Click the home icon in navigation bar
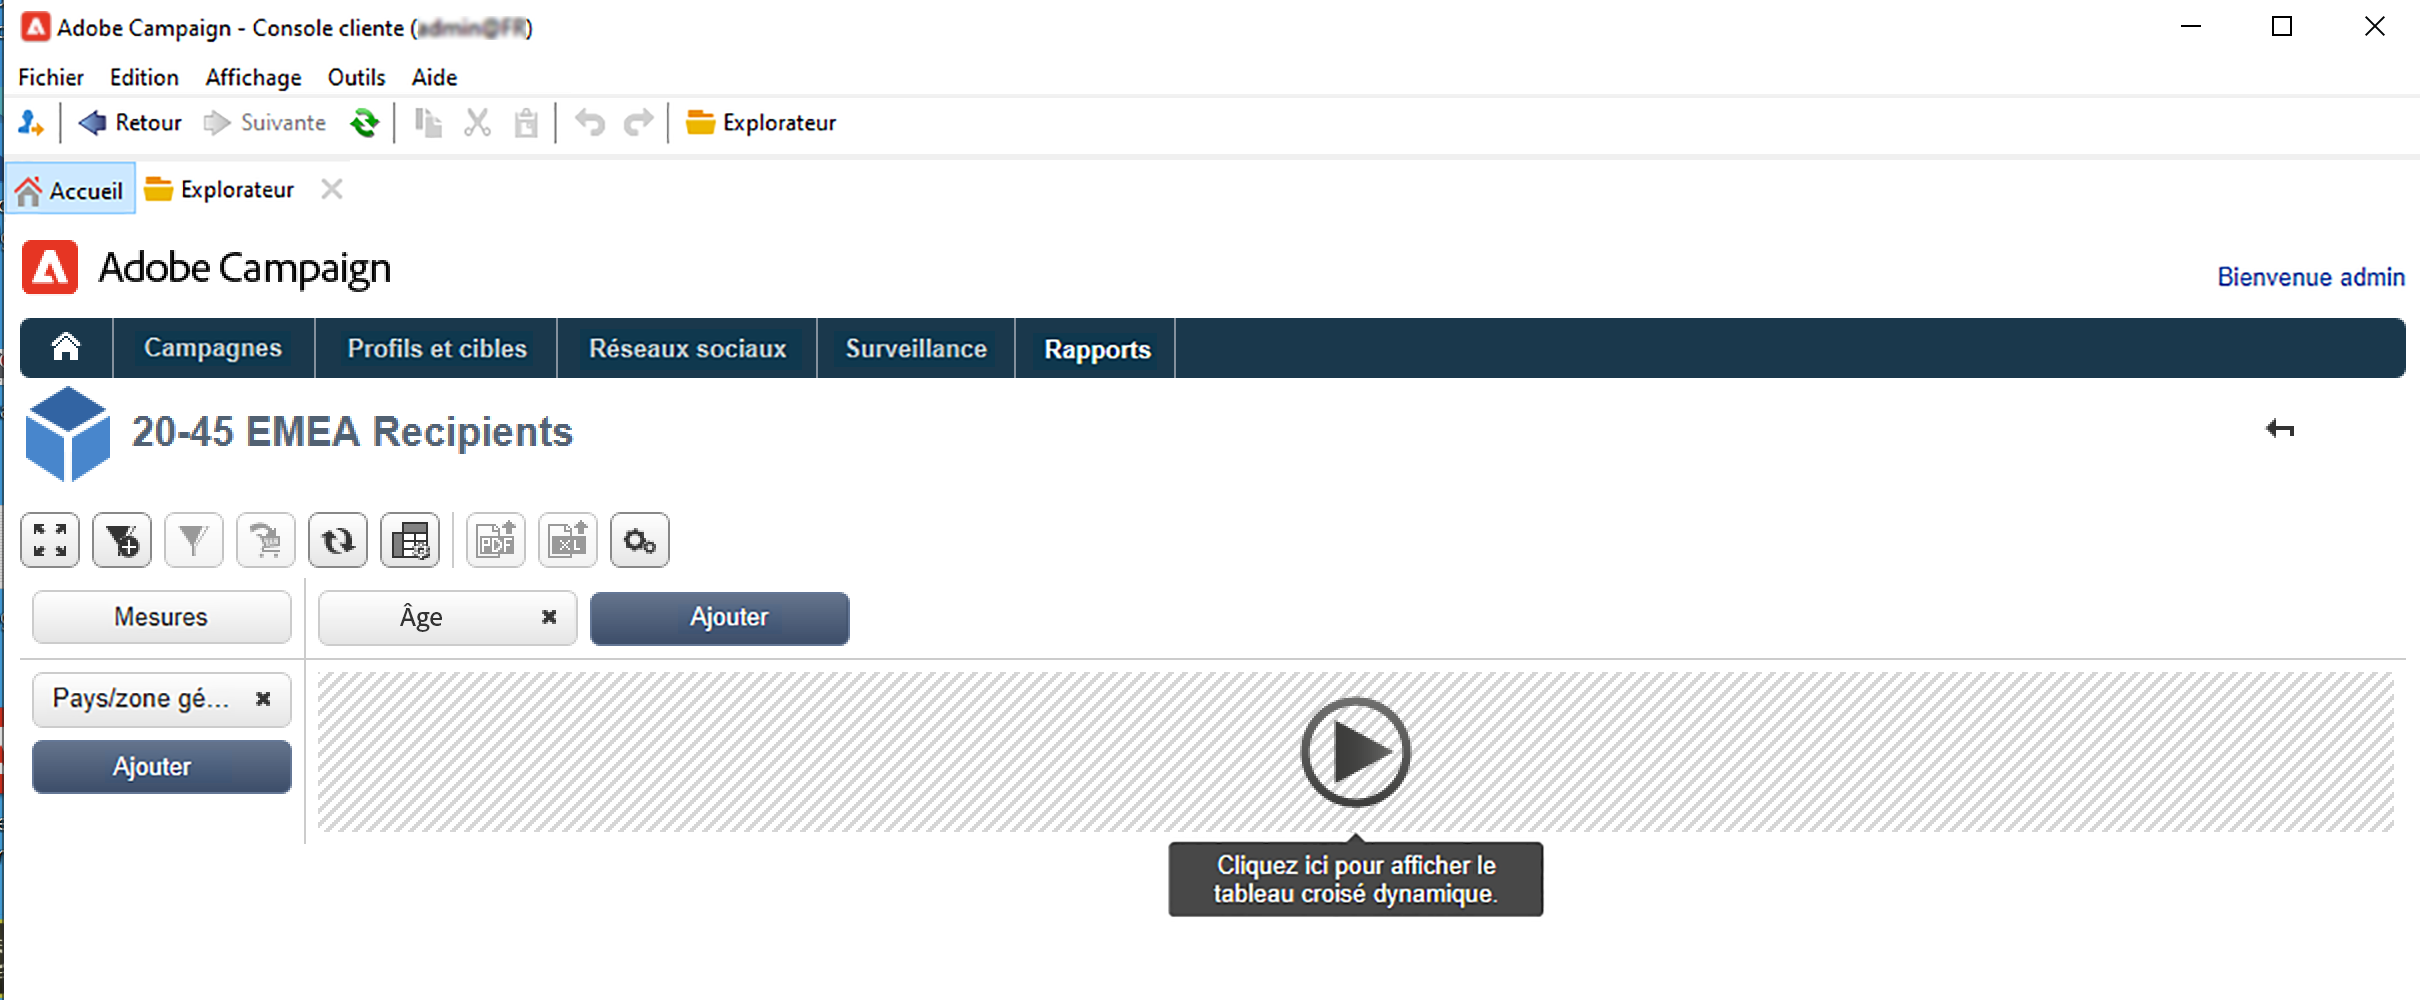The image size is (2420, 1000). (66, 348)
